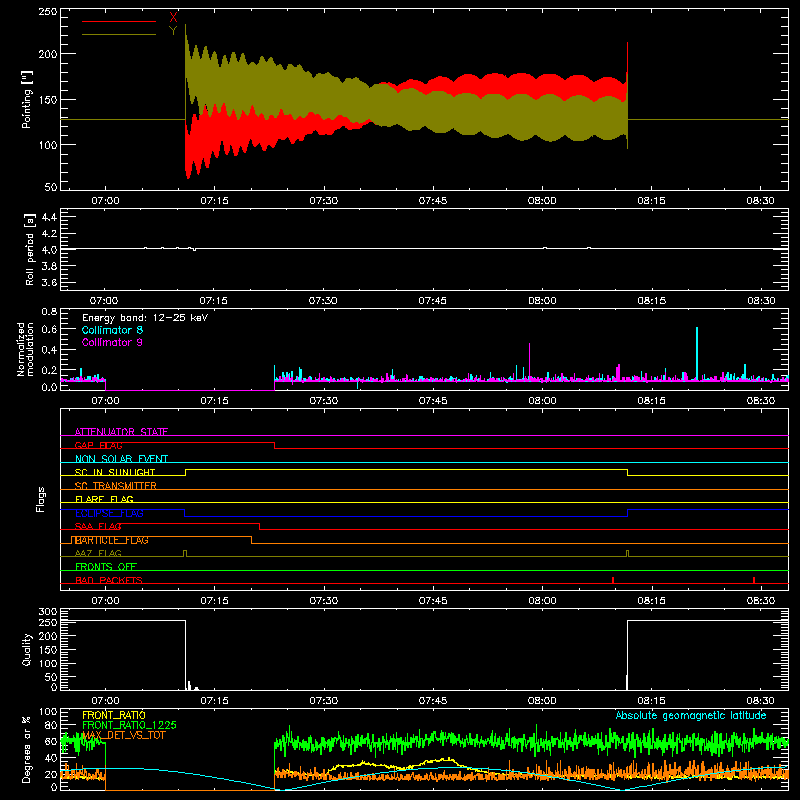The image size is (800, 800).
Task: Click the 08:00 tick label under pointing plot
Action: tap(542, 201)
